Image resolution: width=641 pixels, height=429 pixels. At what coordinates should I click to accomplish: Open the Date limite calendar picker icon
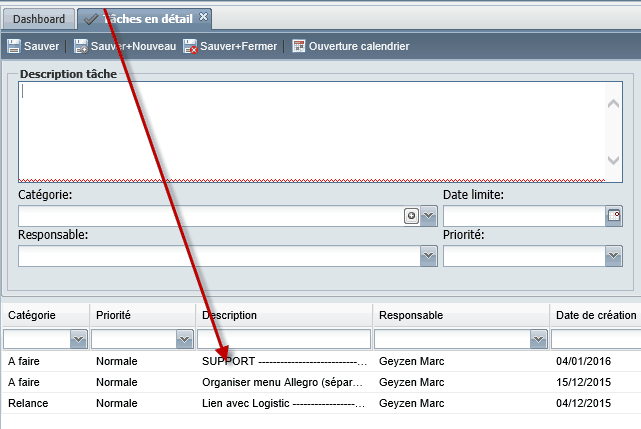614,216
